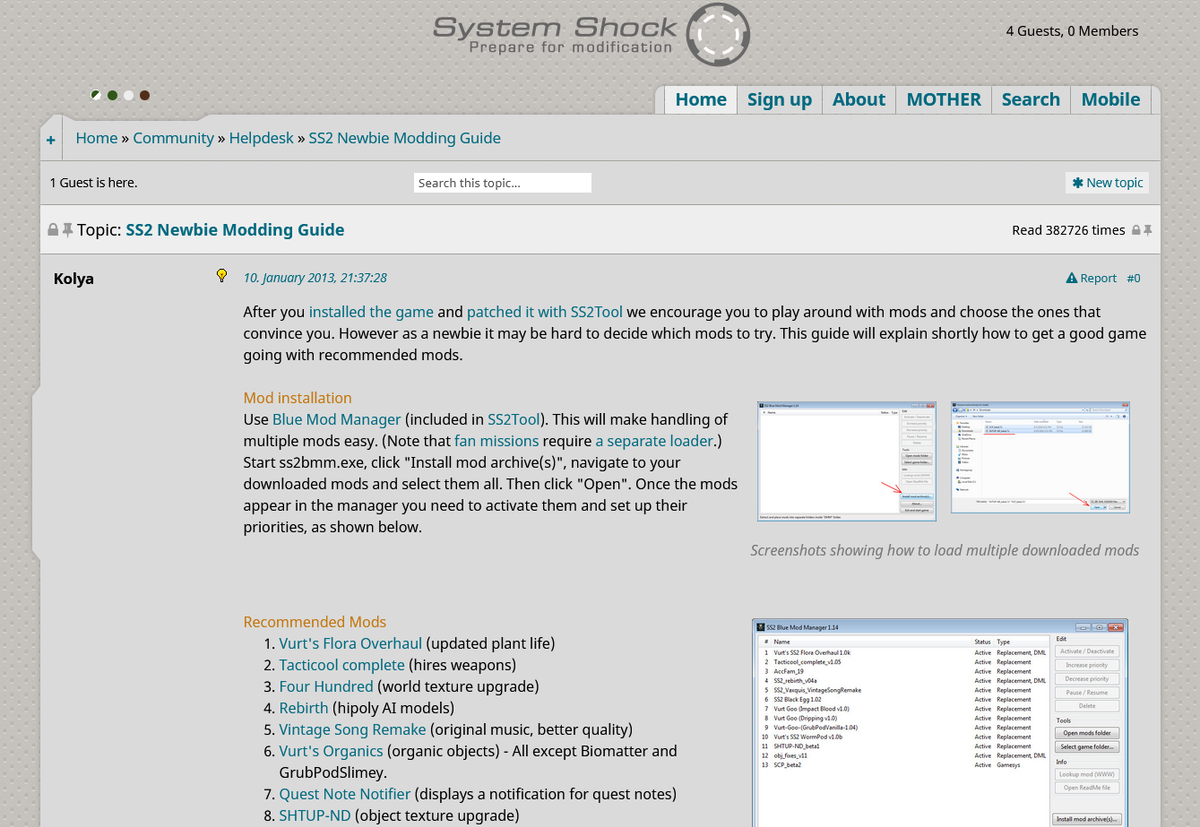
Task: Open SS2 Newbie Modding Guide breadcrumb link
Action: (405, 138)
